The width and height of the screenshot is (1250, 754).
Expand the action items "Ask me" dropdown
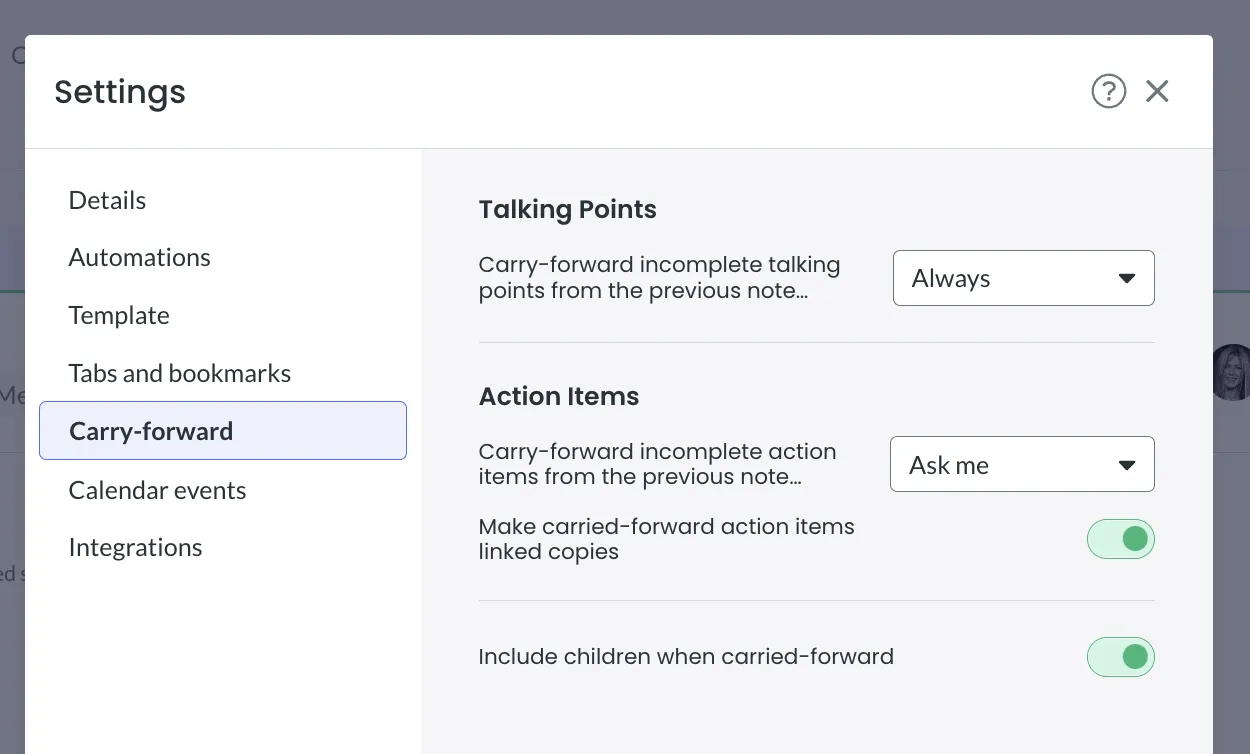tap(1022, 464)
